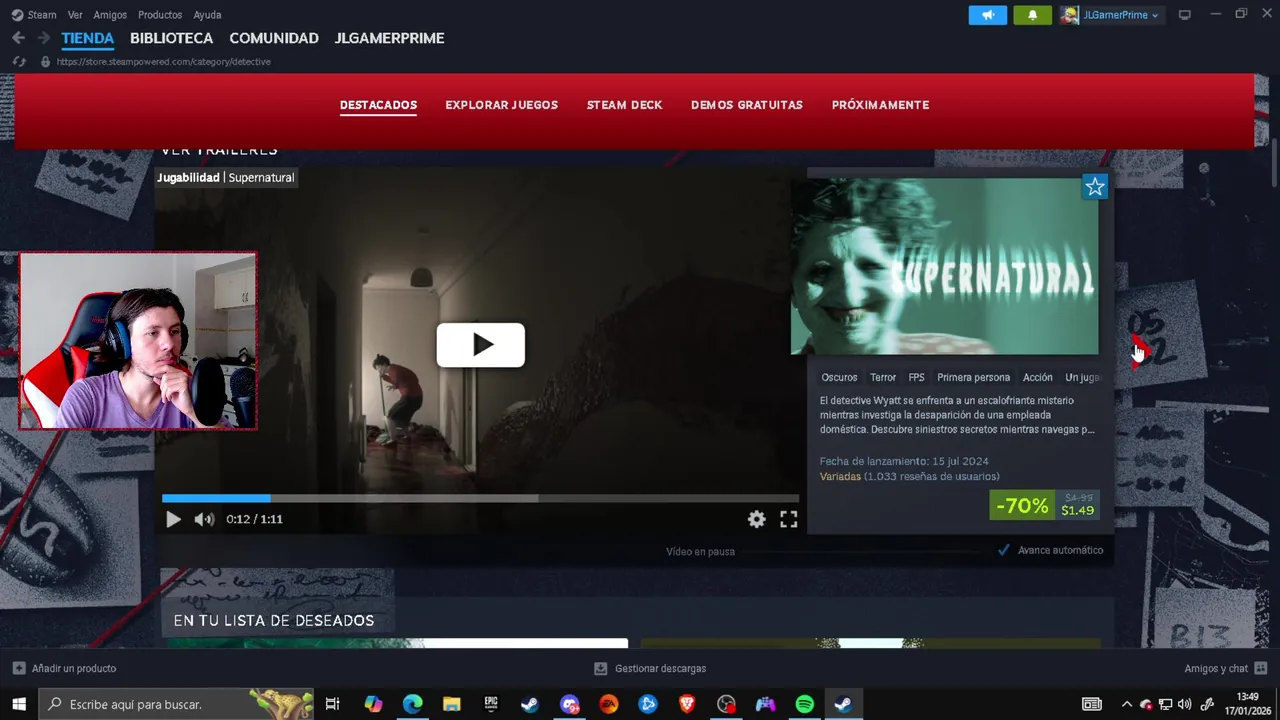
Task: Open the Steam menu
Action: tap(34, 15)
